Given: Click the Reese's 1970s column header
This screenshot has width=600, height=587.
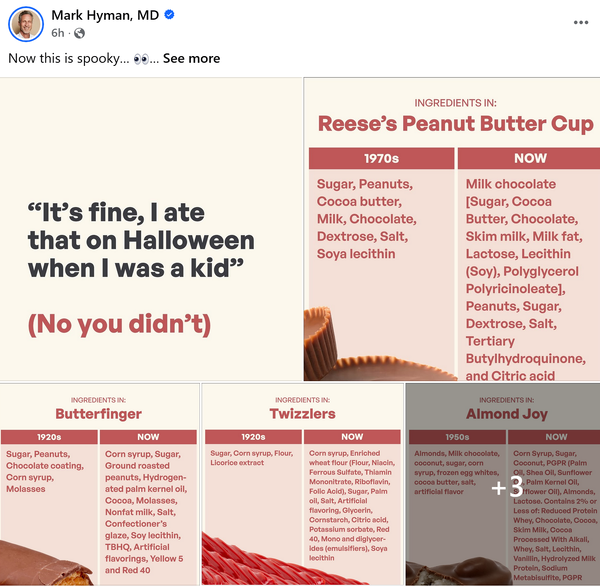Looking at the screenshot, I should click(380, 158).
